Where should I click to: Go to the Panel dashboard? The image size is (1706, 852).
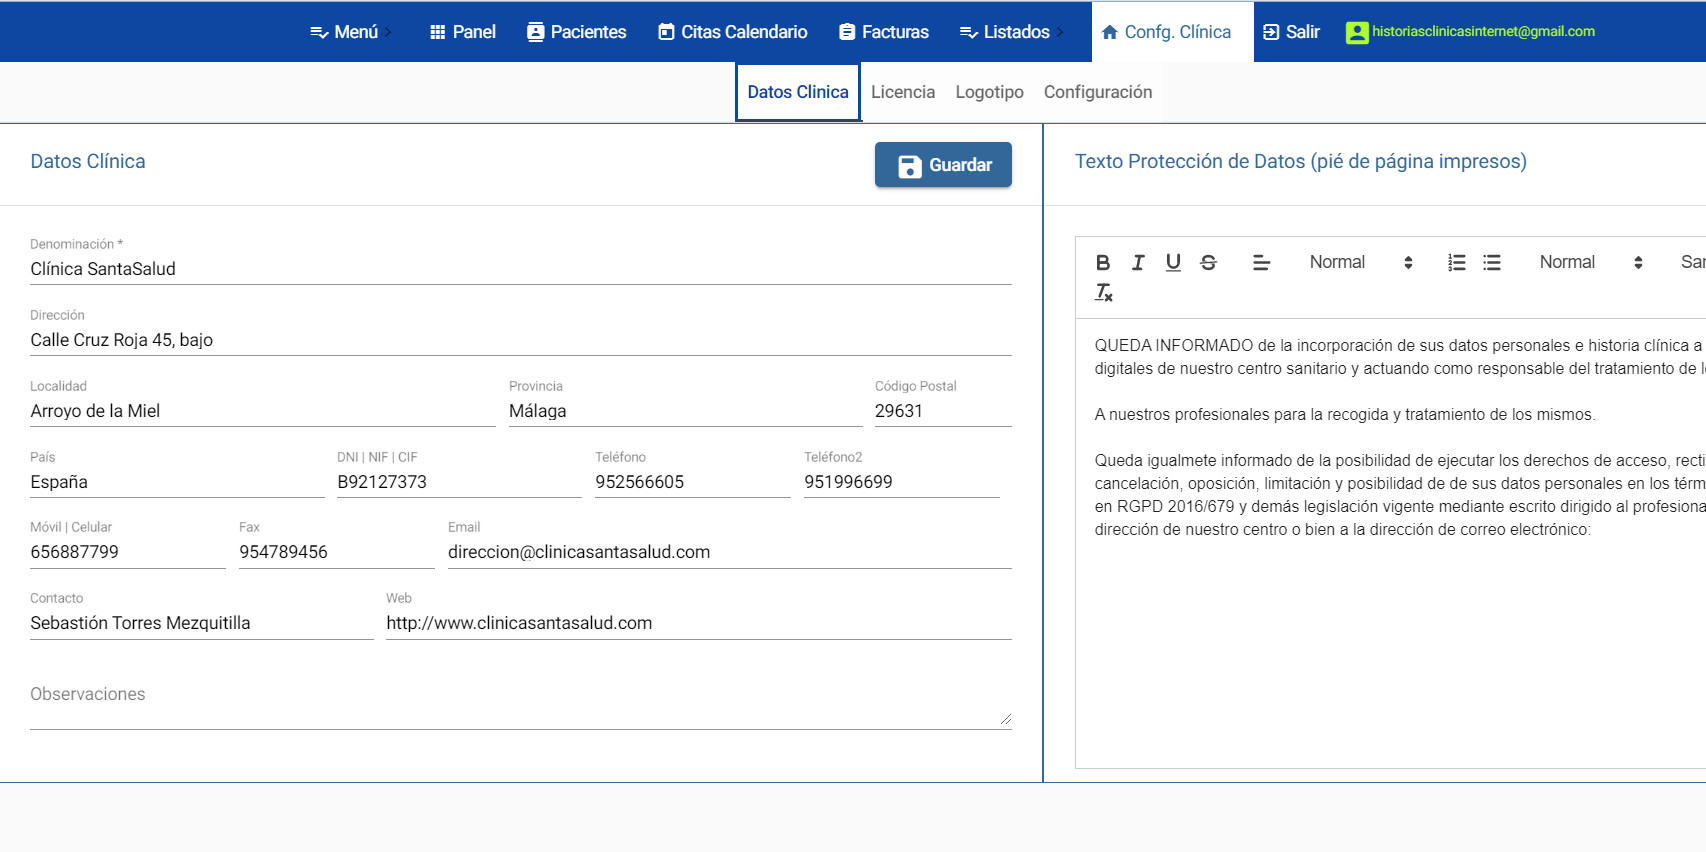click(x=462, y=32)
